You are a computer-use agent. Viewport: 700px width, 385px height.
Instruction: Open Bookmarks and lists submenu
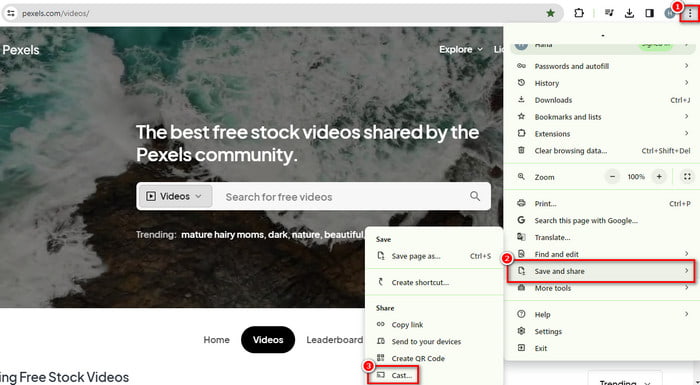tap(602, 117)
